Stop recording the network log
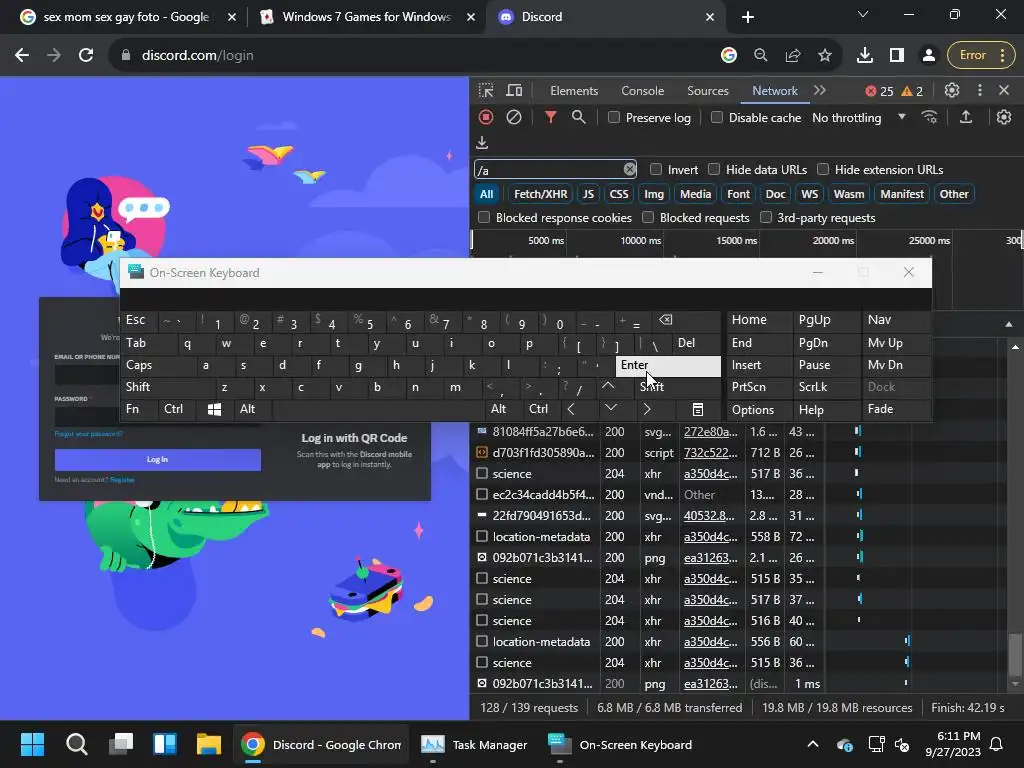The width and height of the screenshot is (1024, 768). click(x=486, y=117)
